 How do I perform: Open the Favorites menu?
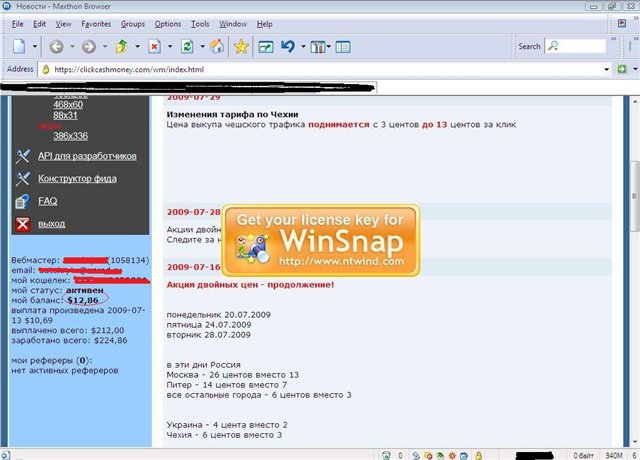96,23
